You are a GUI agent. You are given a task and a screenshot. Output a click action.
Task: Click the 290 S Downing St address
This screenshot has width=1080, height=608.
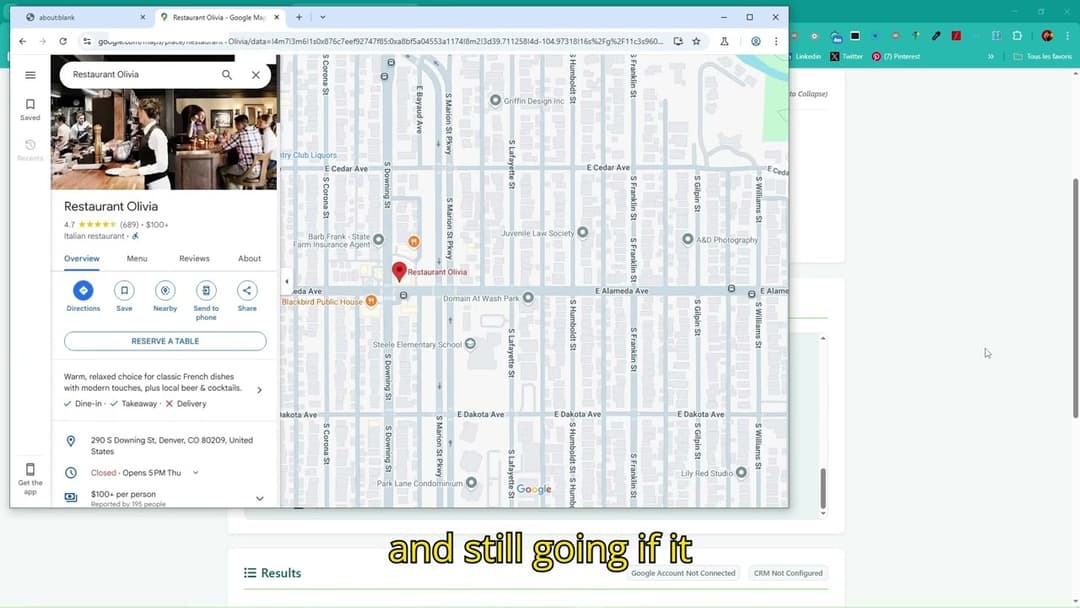172,445
